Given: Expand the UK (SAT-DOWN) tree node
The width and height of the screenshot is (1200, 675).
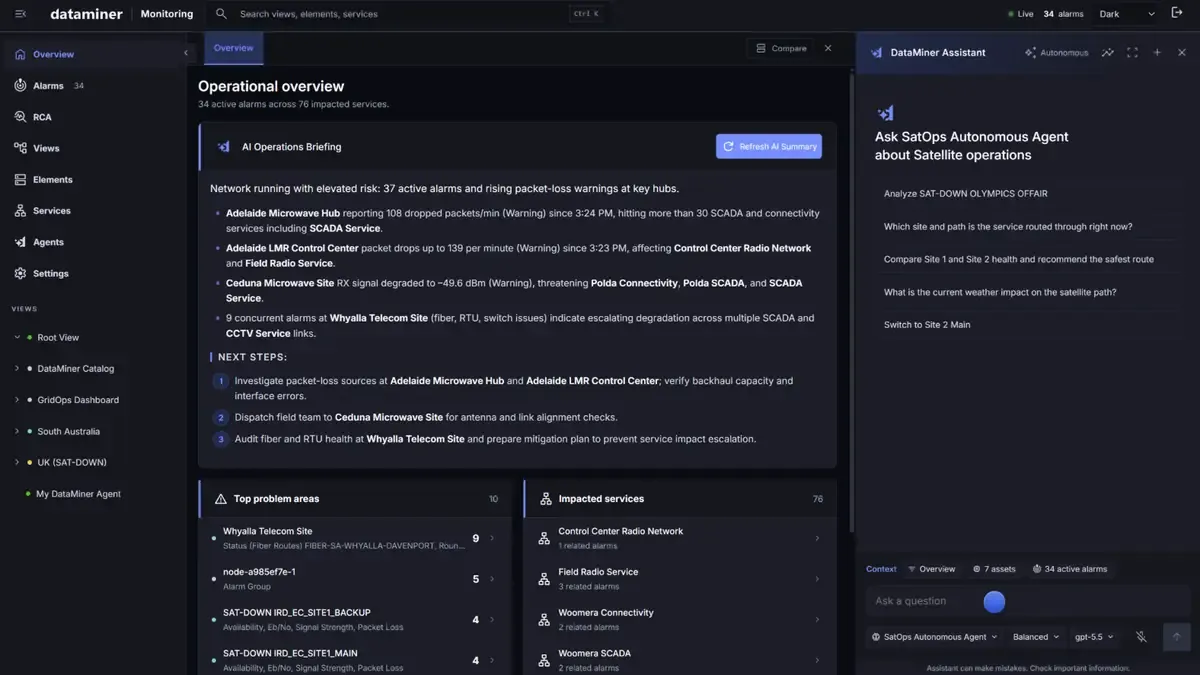Looking at the screenshot, I should 17,463.
